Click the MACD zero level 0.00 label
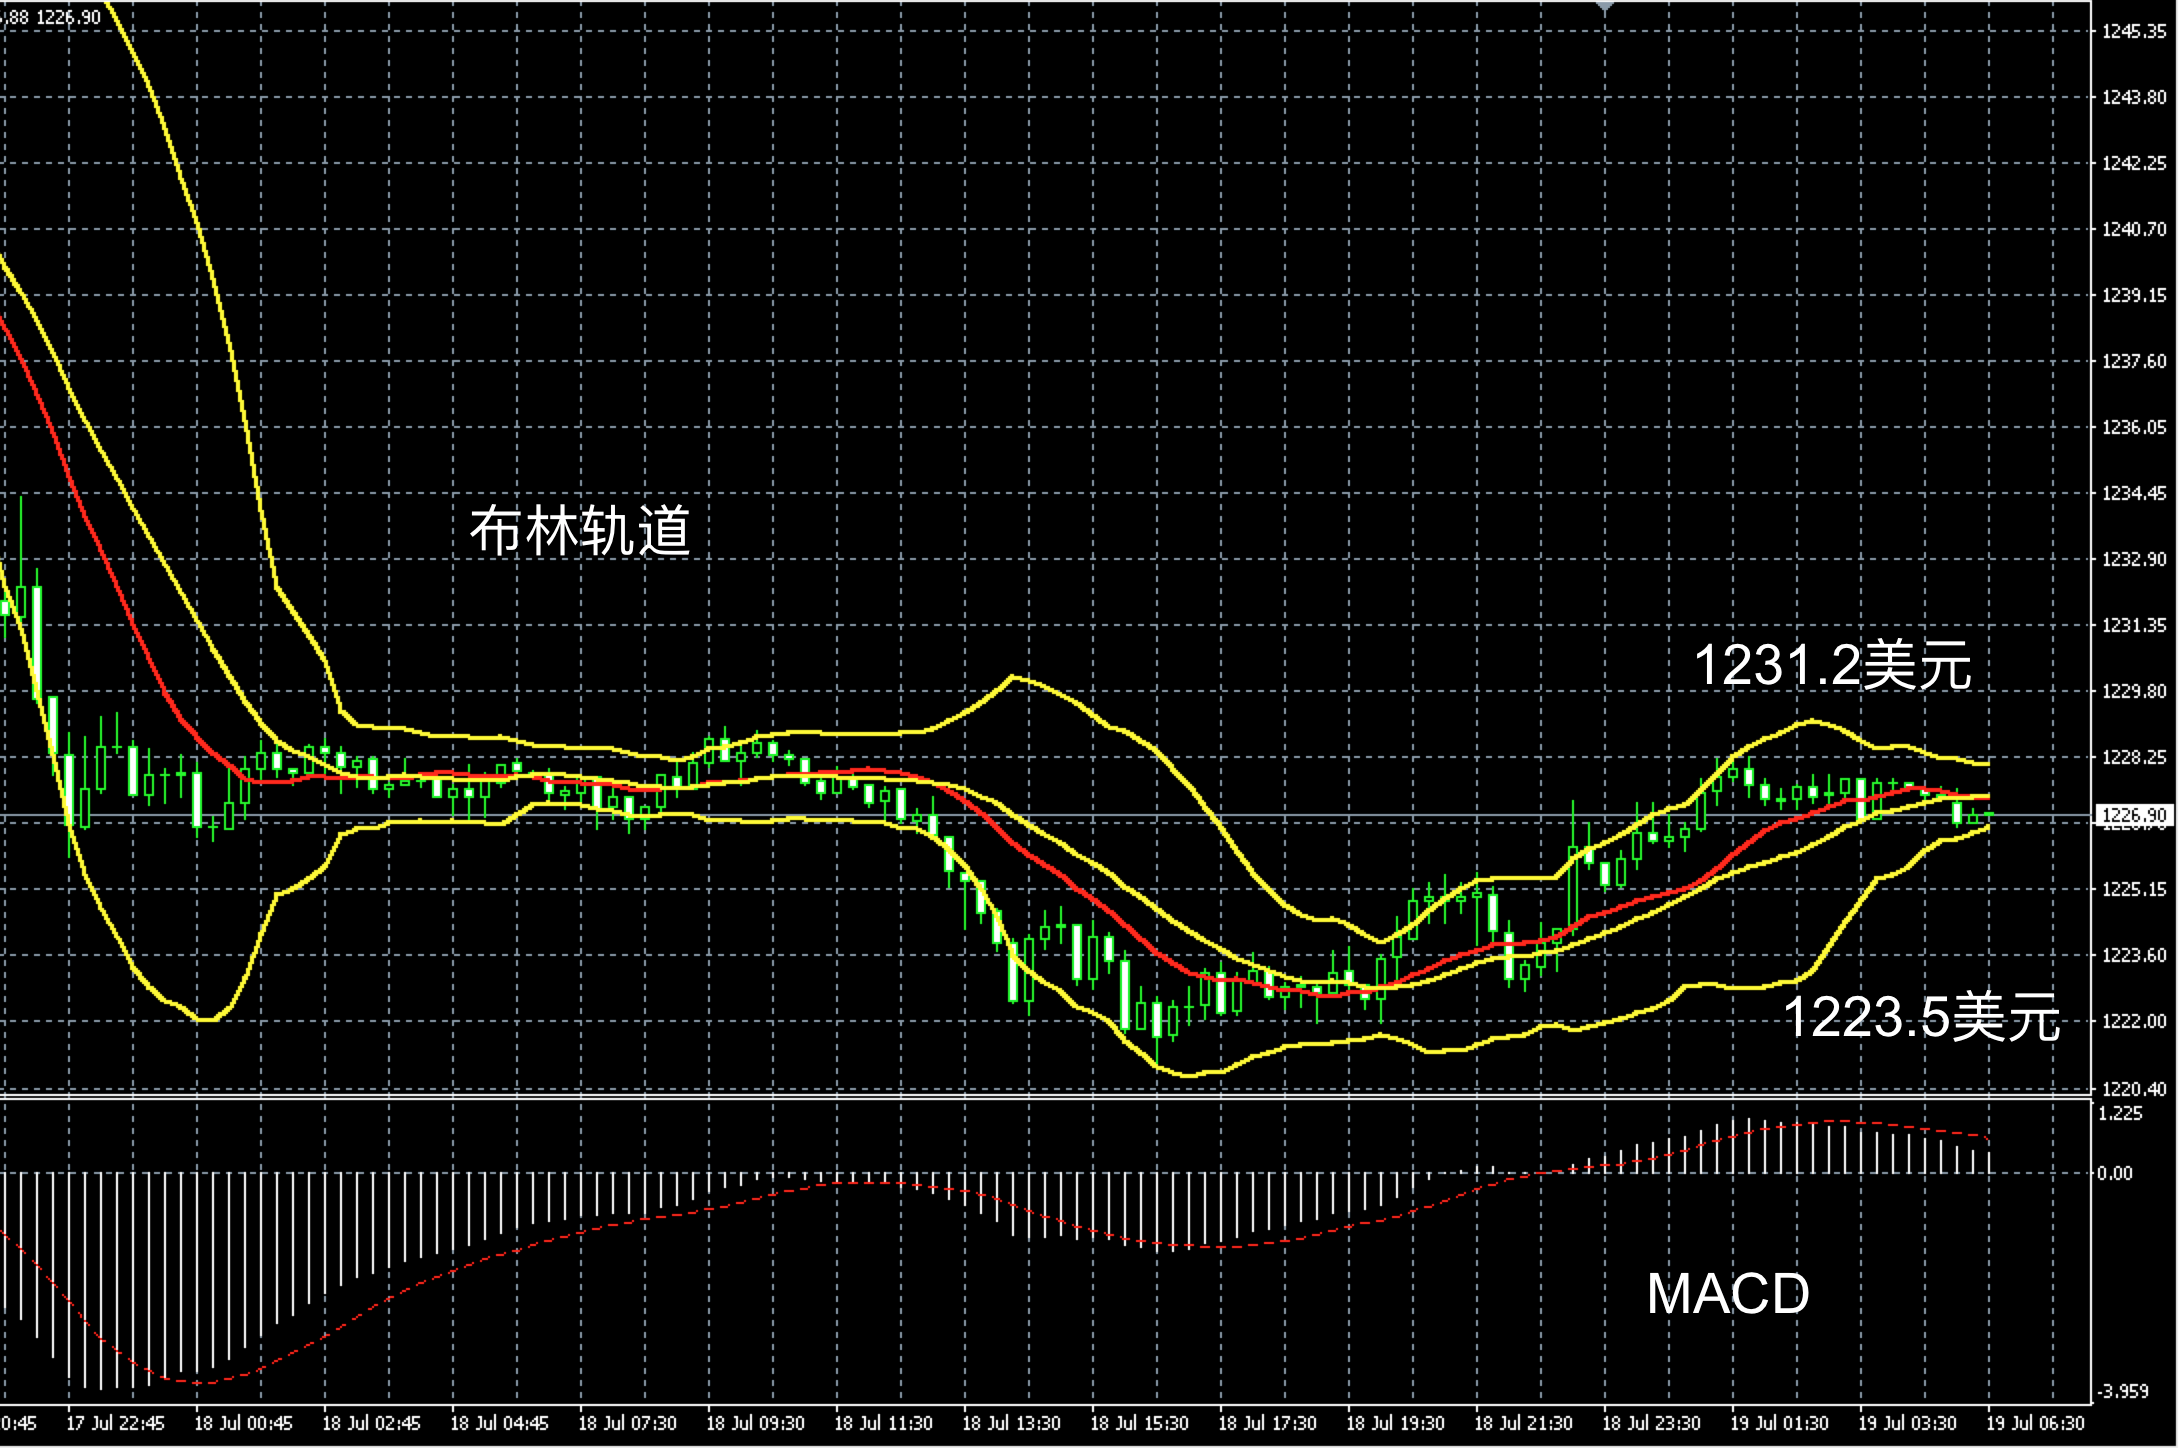Image resolution: width=2180 pixels, height=1448 pixels. coord(2115,1174)
